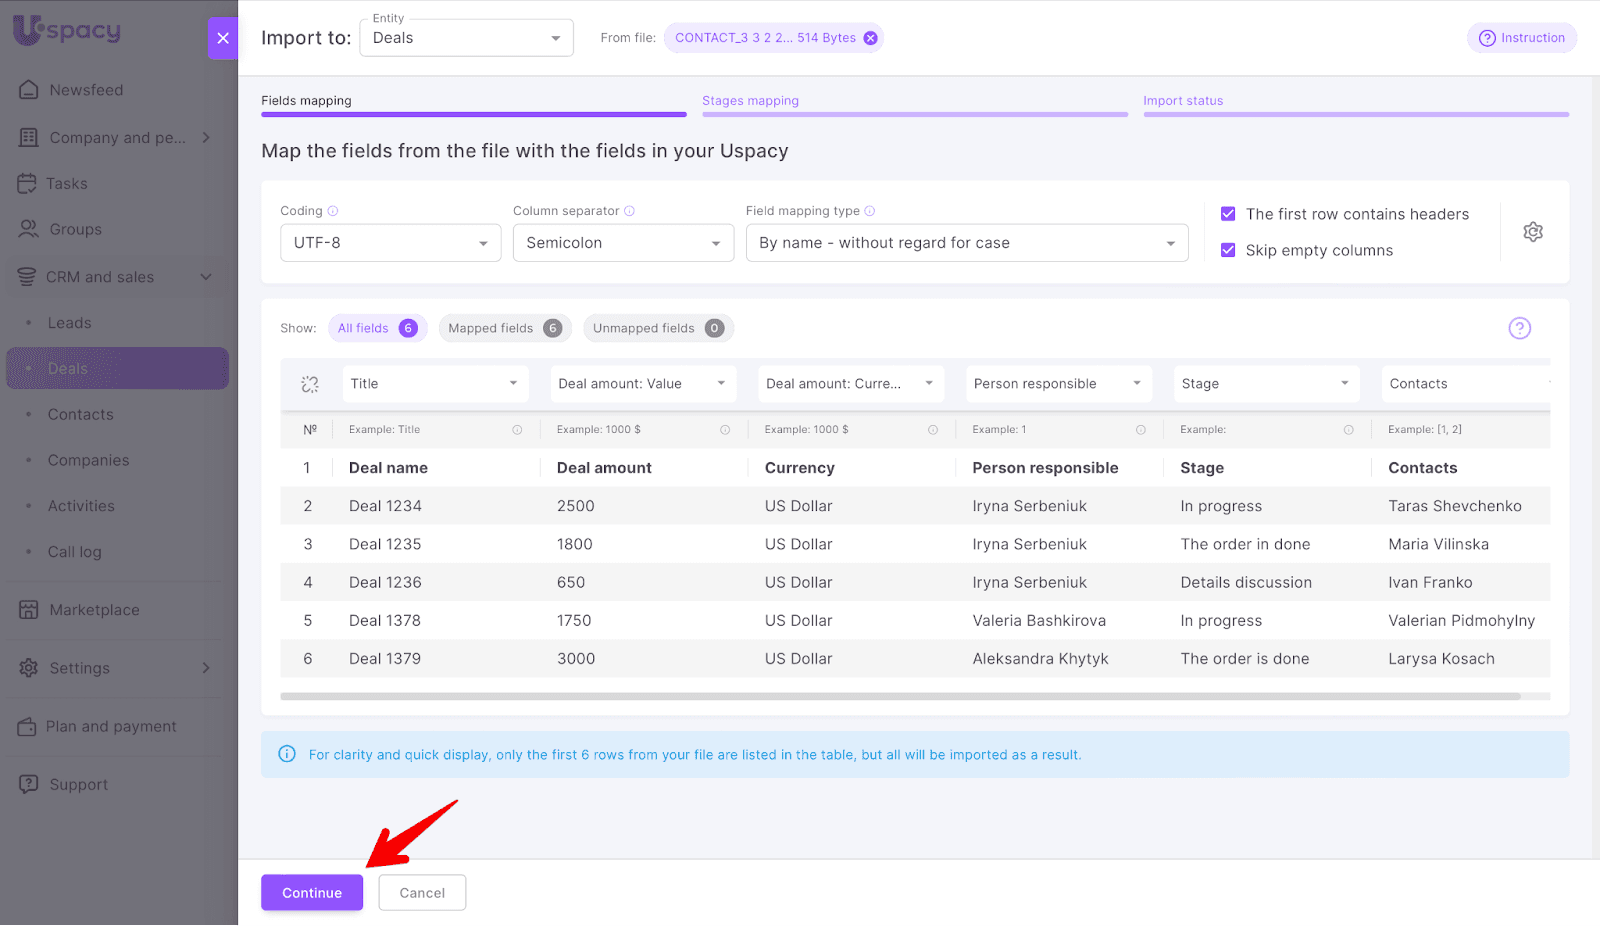Open the Entity Deals dropdown
Image resolution: width=1600 pixels, height=927 pixels.
click(466, 38)
